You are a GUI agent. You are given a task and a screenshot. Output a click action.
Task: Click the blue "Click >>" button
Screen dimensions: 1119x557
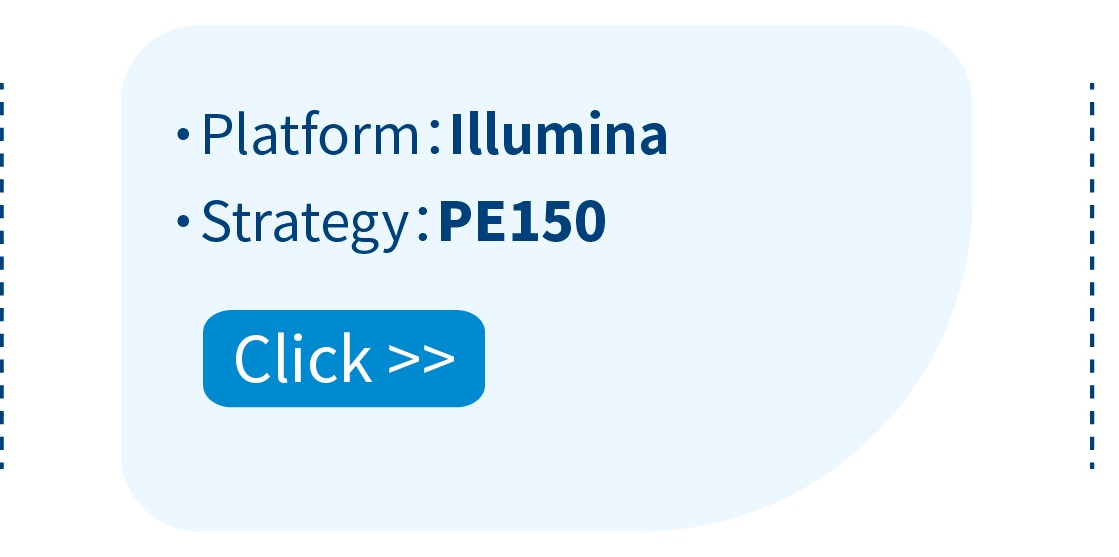[344, 358]
